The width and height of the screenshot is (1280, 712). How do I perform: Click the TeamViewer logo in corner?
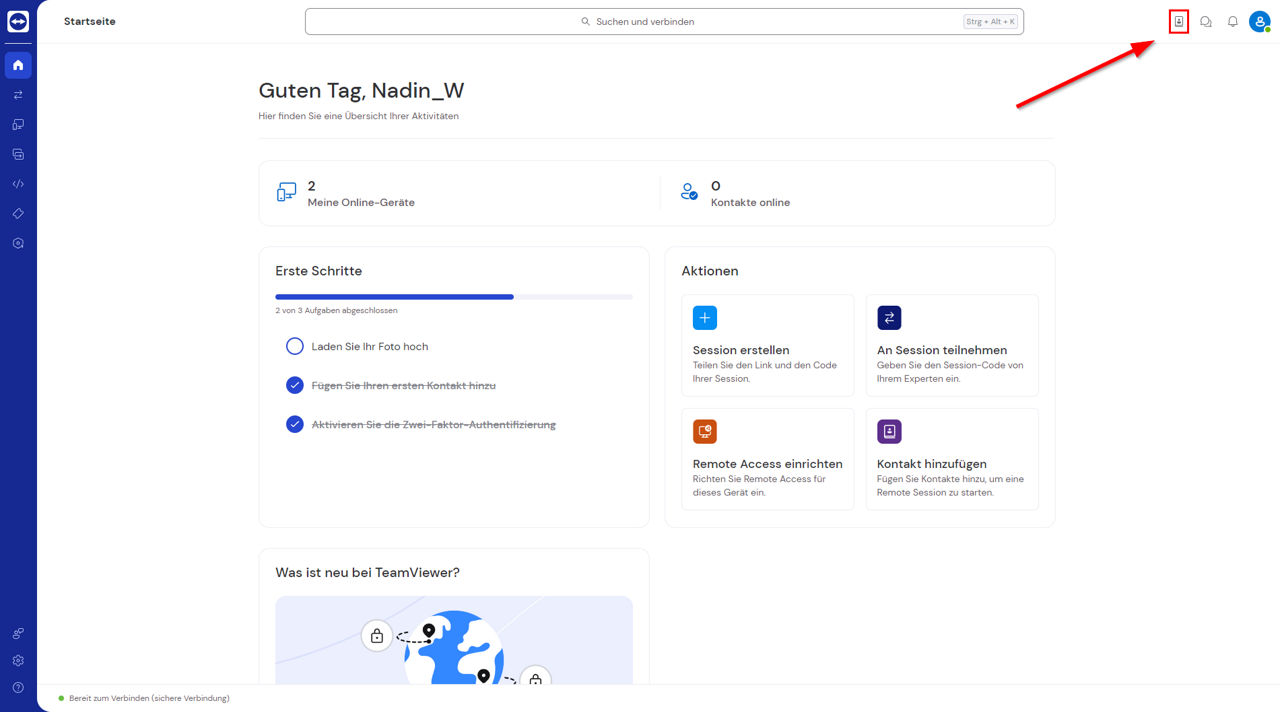pyautogui.click(x=18, y=21)
